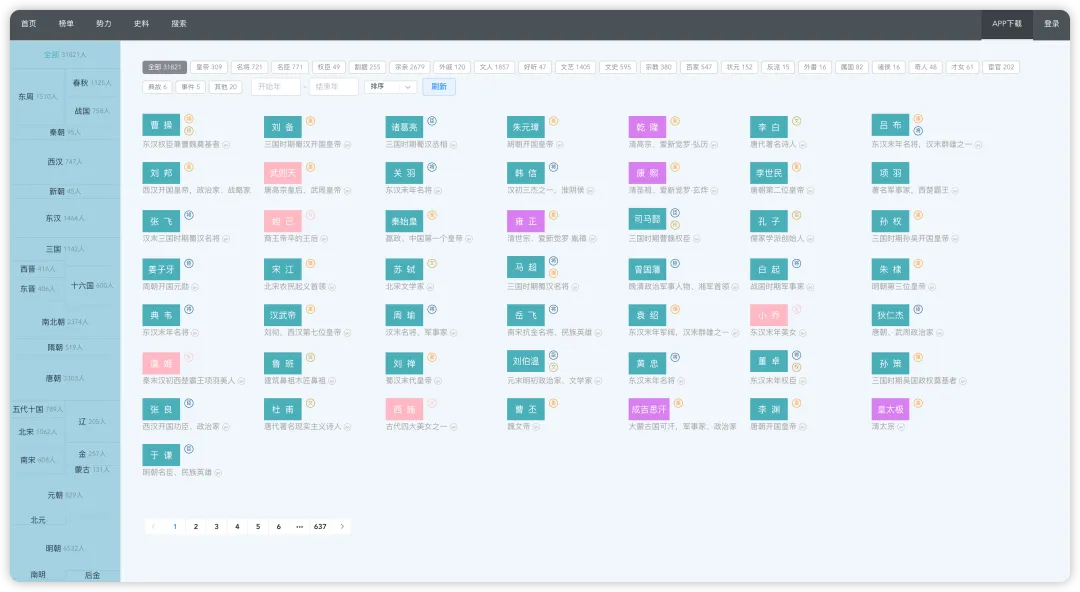Click the APP下载 tab in header

tap(1007, 24)
